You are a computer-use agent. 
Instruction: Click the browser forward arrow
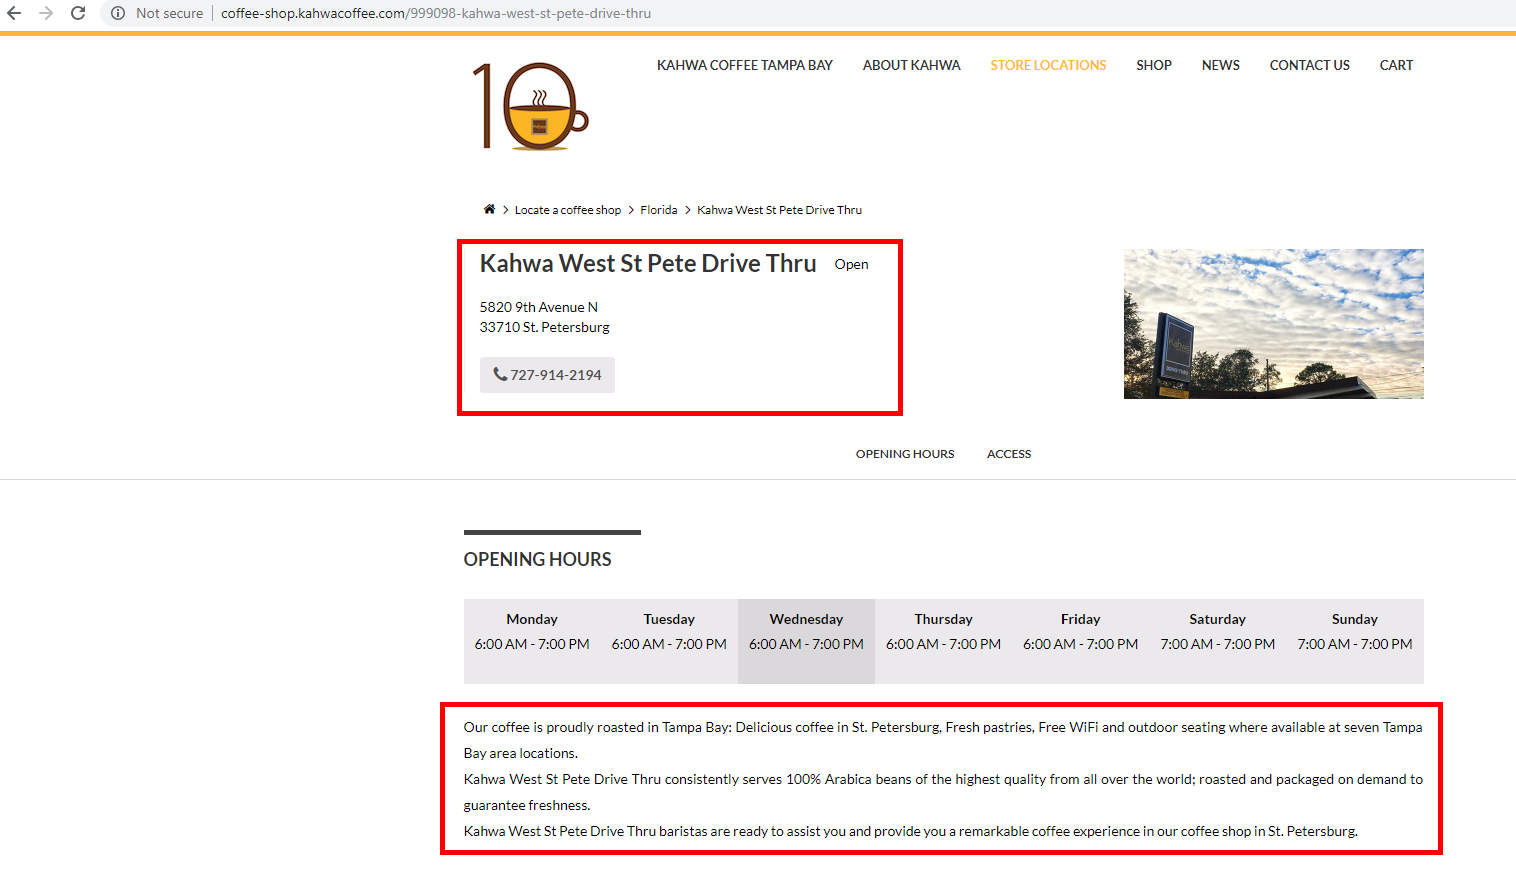coord(46,13)
